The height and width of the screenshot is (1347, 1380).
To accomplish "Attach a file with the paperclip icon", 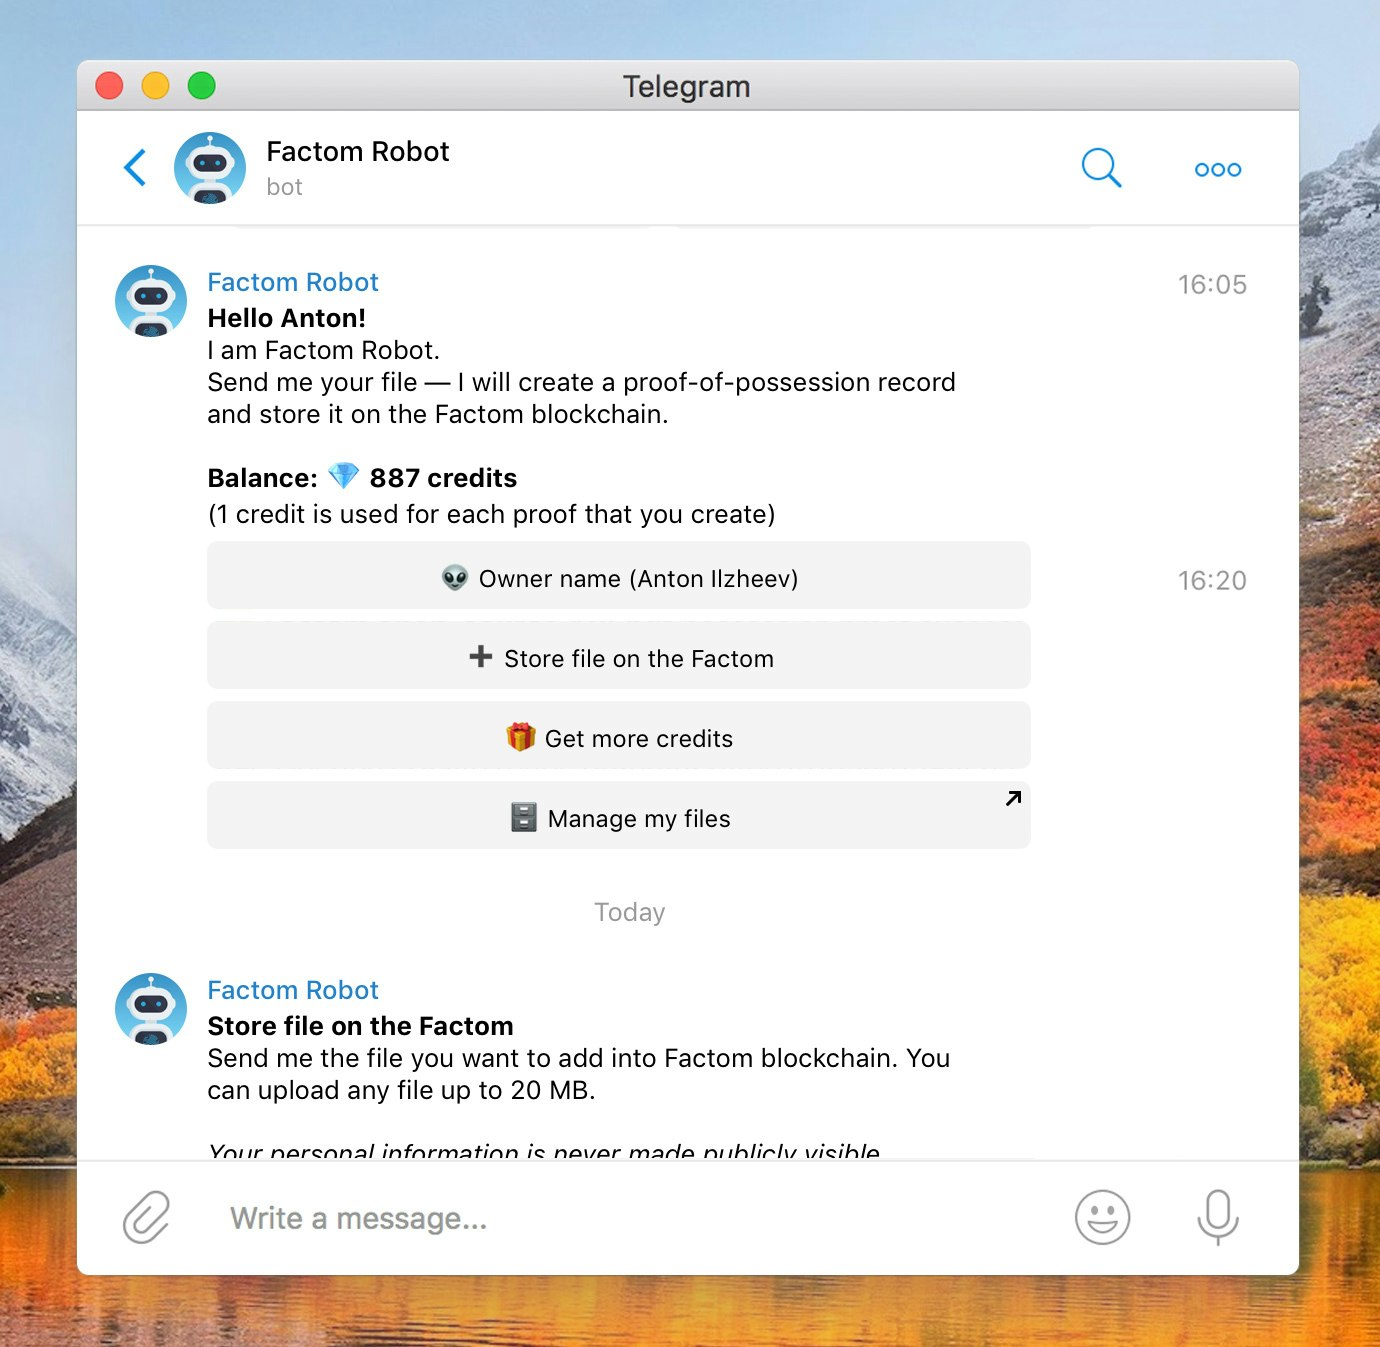I will click(147, 1217).
